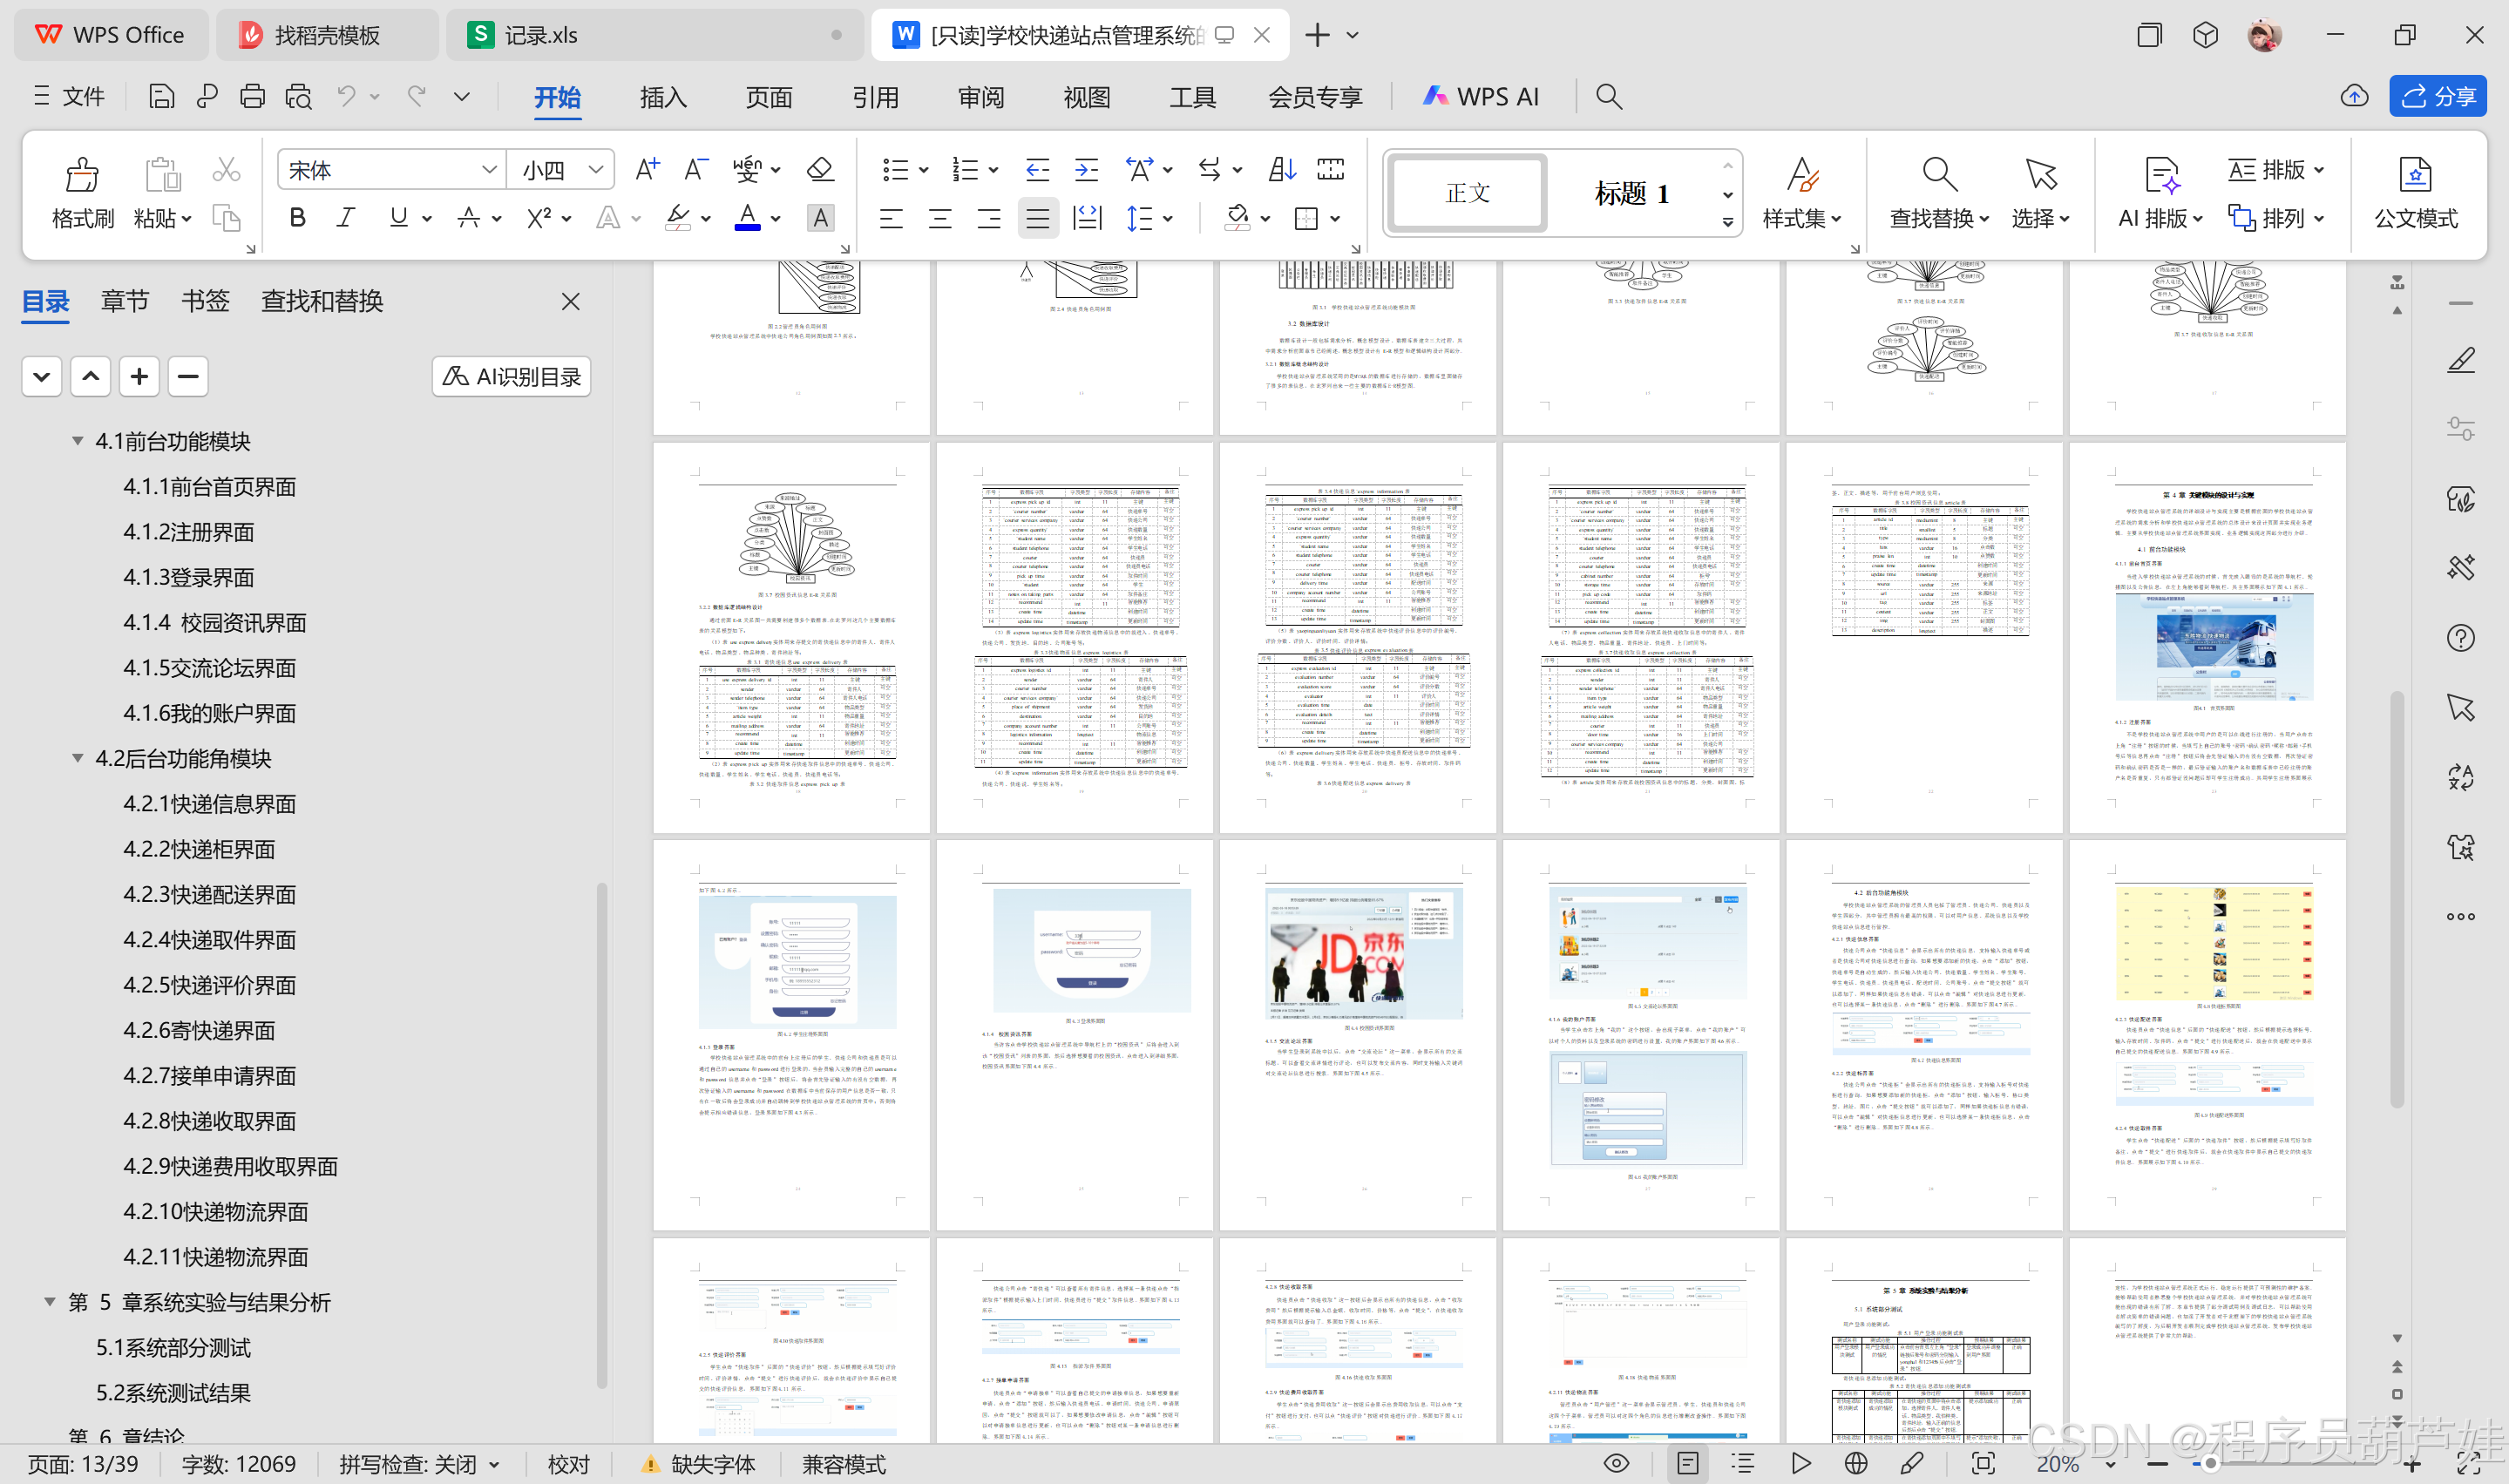Image resolution: width=2509 pixels, height=1484 pixels.
Task: Open the spell check status dropdown
Action: click(494, 1464)
